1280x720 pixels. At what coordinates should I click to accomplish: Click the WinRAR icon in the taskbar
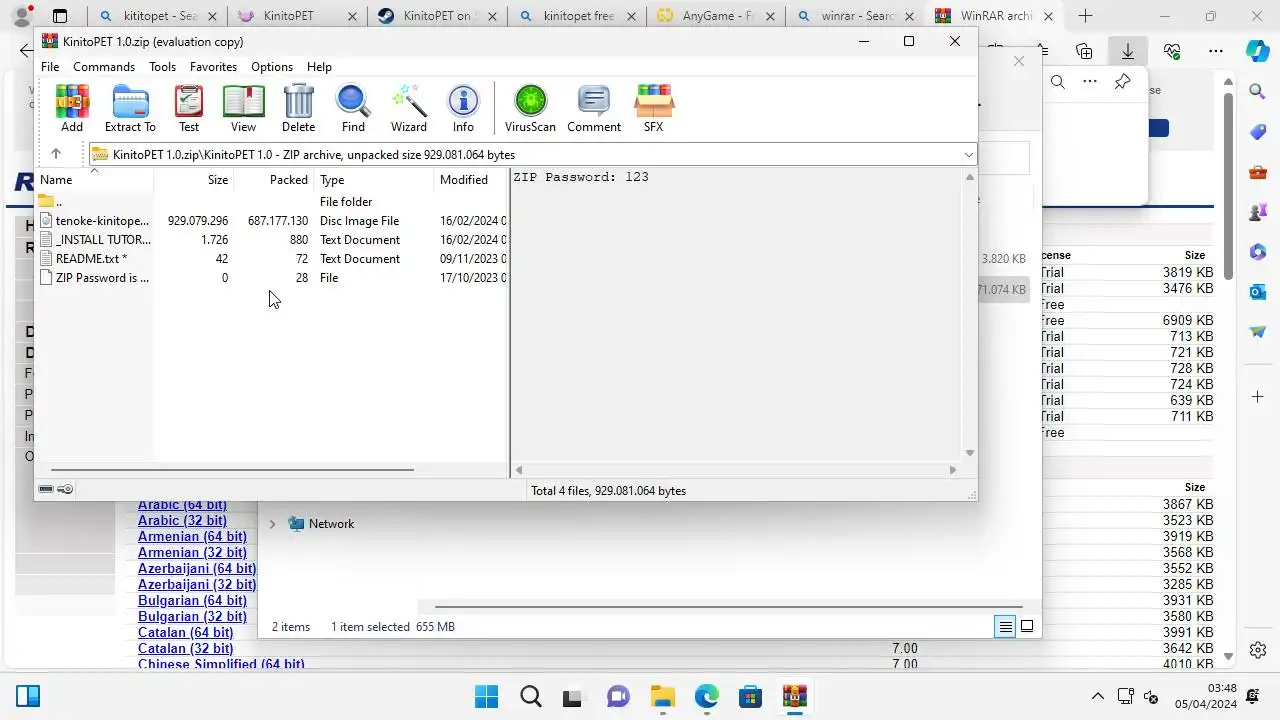click(794, 697)
